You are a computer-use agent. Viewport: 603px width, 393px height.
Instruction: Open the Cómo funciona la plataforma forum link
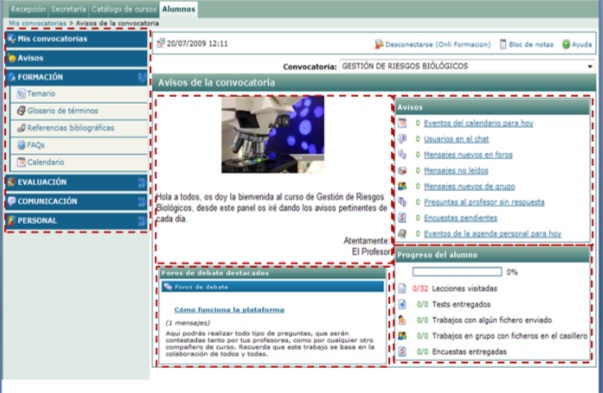[229, 310]
